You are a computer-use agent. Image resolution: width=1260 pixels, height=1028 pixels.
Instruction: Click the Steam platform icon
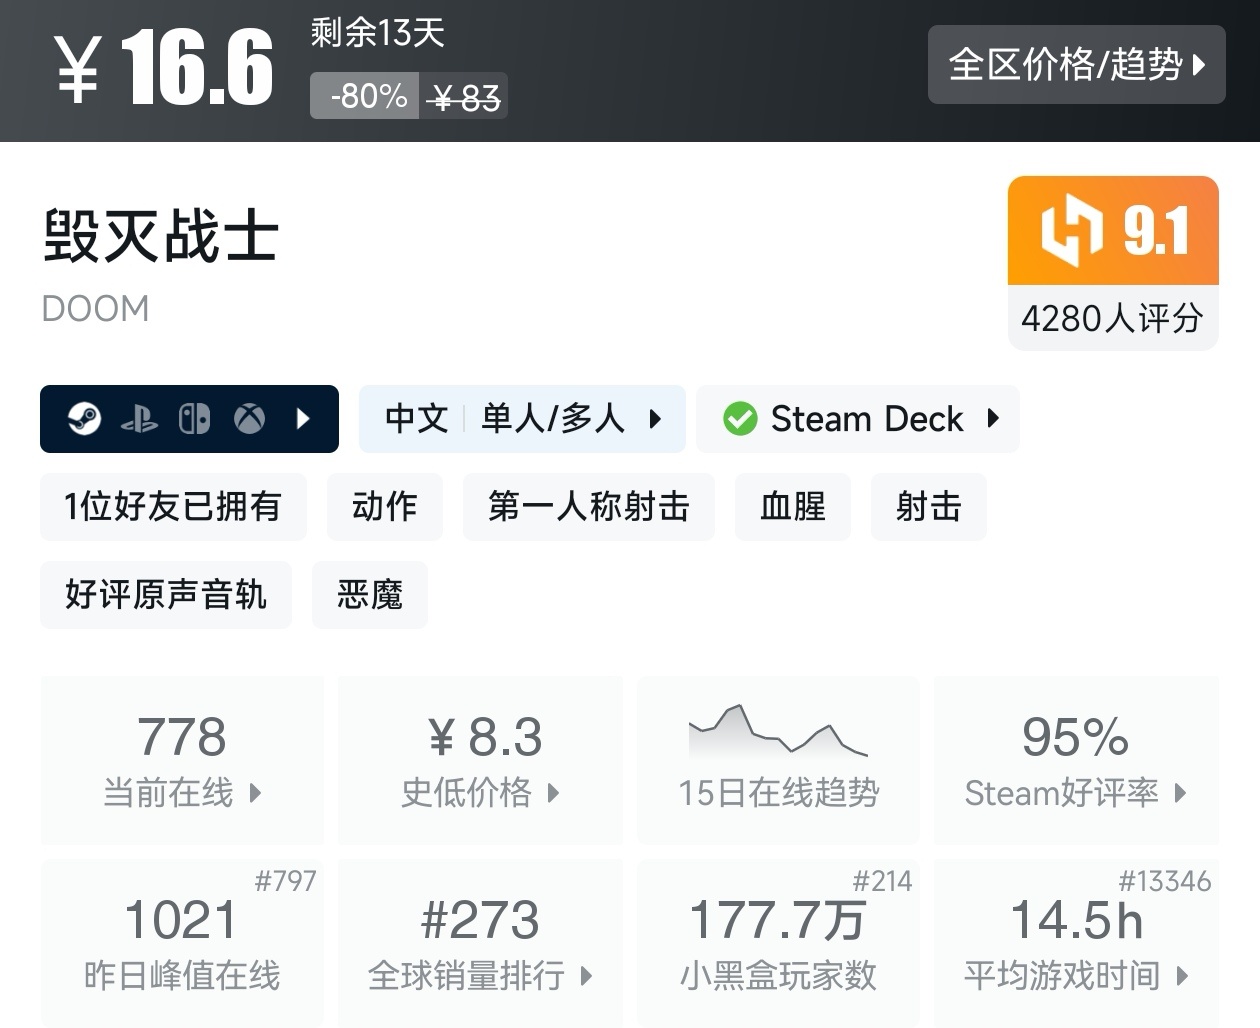[85, 419]
